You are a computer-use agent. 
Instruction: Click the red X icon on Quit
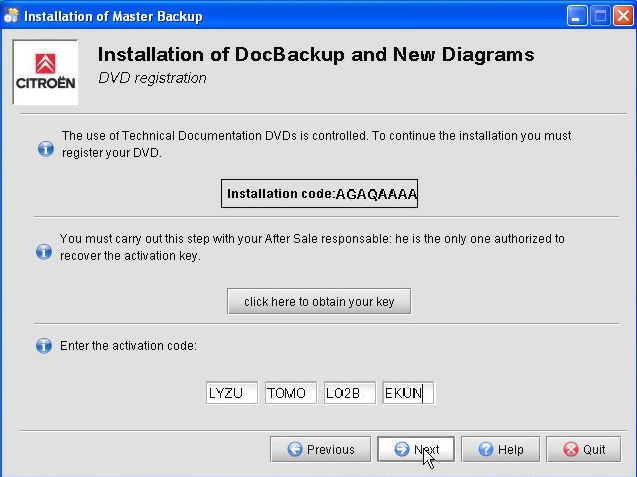(571, 450)
